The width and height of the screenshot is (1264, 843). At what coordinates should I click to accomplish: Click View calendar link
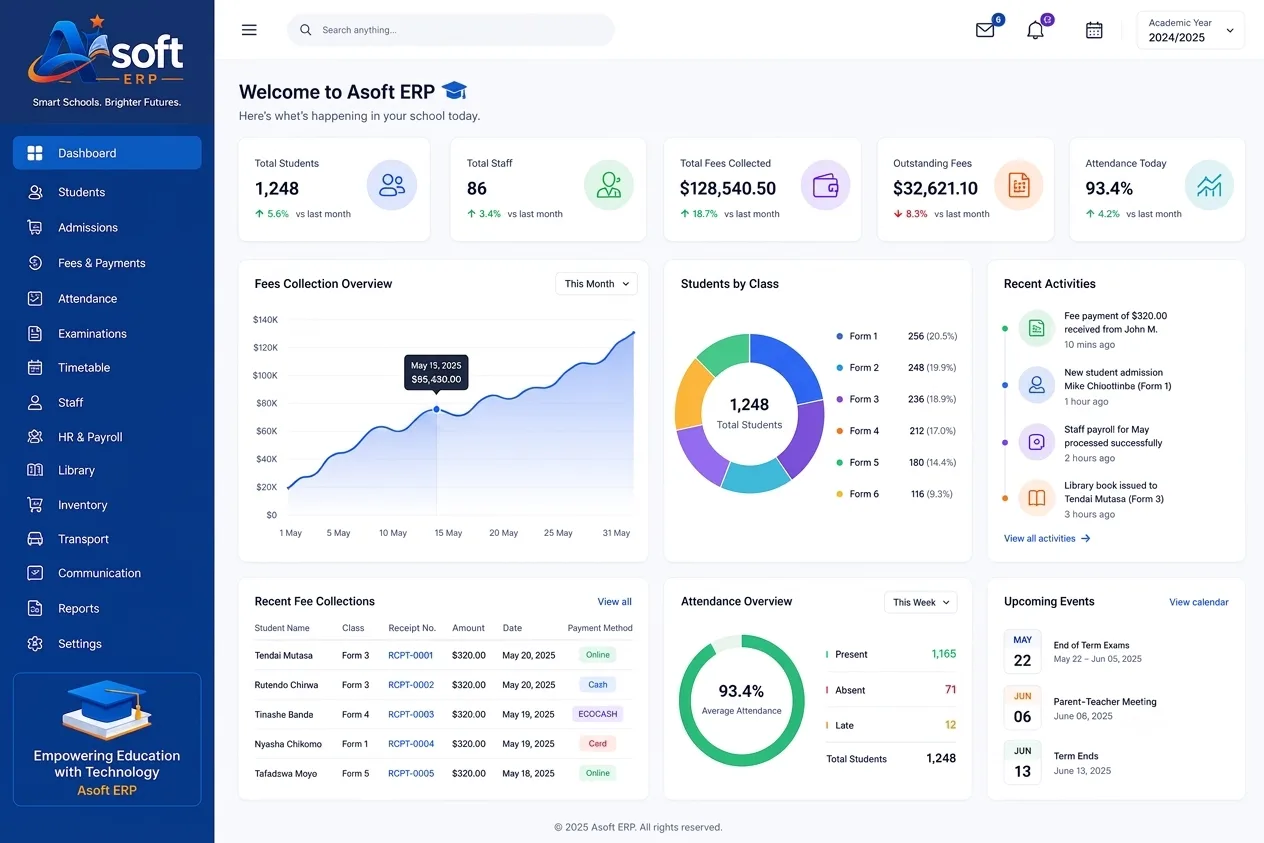(x=1199, y=602)
